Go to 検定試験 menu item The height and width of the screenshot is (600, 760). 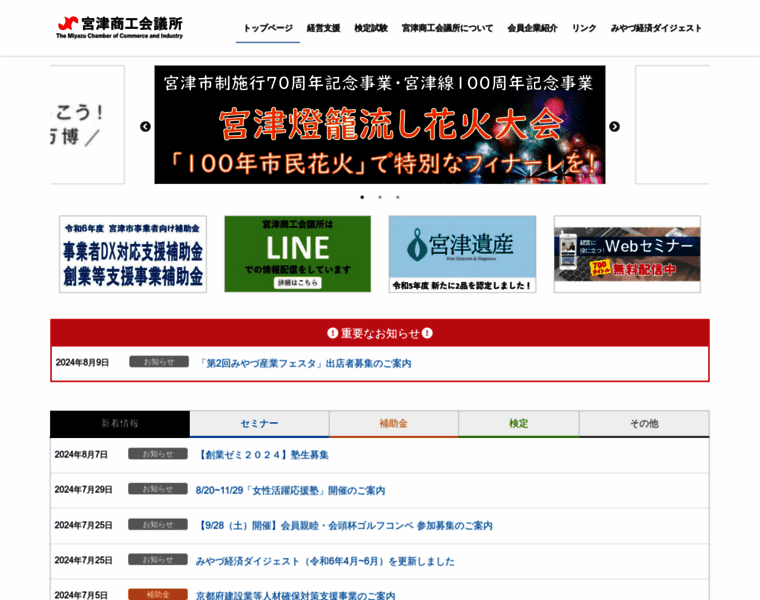[x=371, y=28]
